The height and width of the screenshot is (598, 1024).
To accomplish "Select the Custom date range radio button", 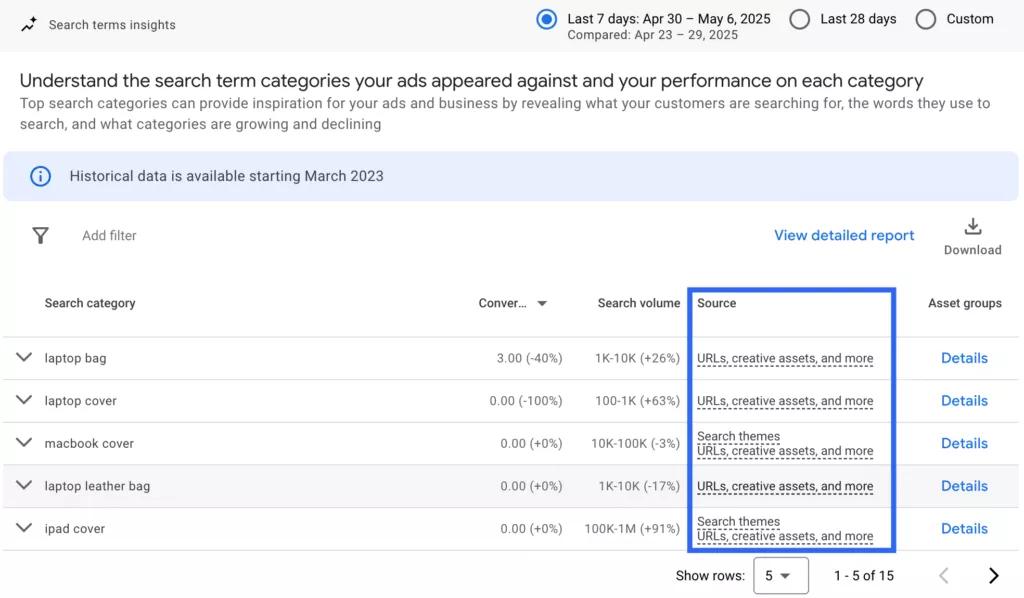I will coord(925,20).
